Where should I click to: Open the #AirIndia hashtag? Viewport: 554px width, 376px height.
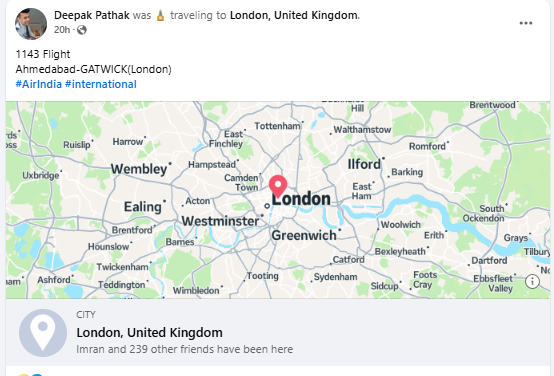[39, 84]
